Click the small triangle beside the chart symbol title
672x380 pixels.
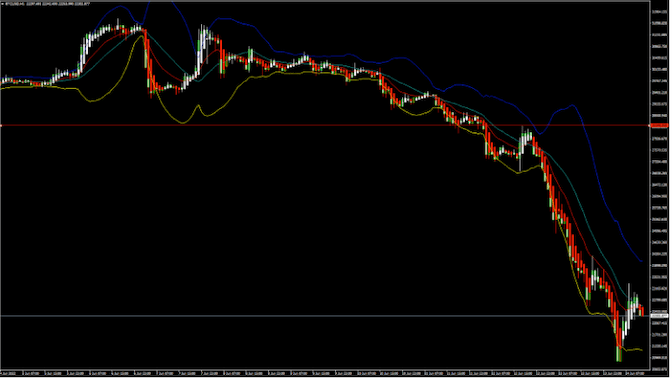coord(2,4)
